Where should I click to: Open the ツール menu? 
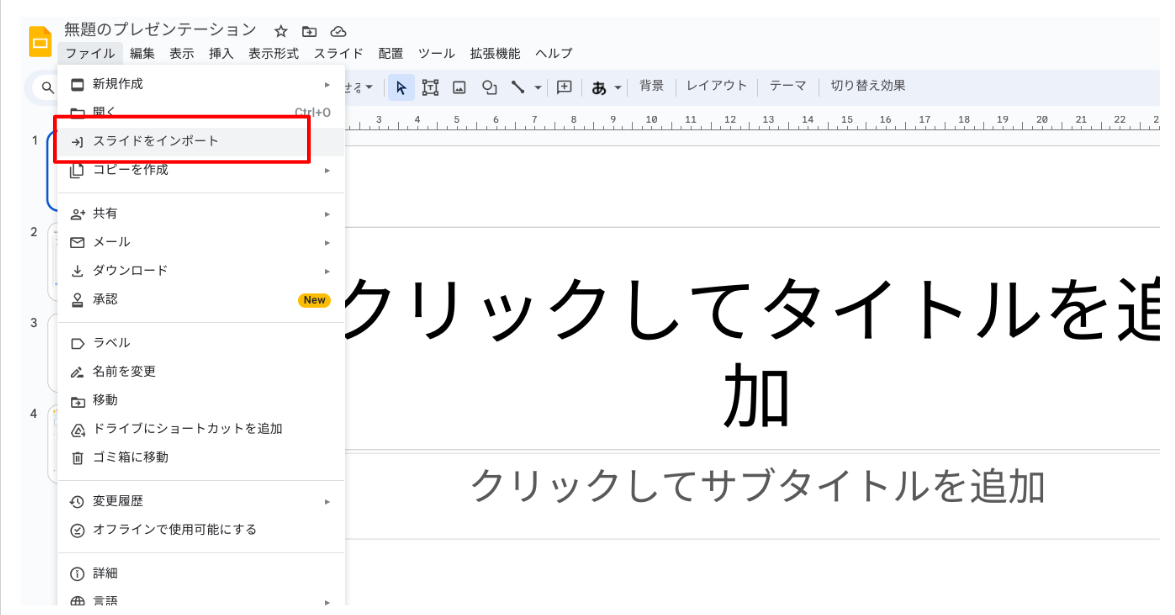[x=436, y=53]
